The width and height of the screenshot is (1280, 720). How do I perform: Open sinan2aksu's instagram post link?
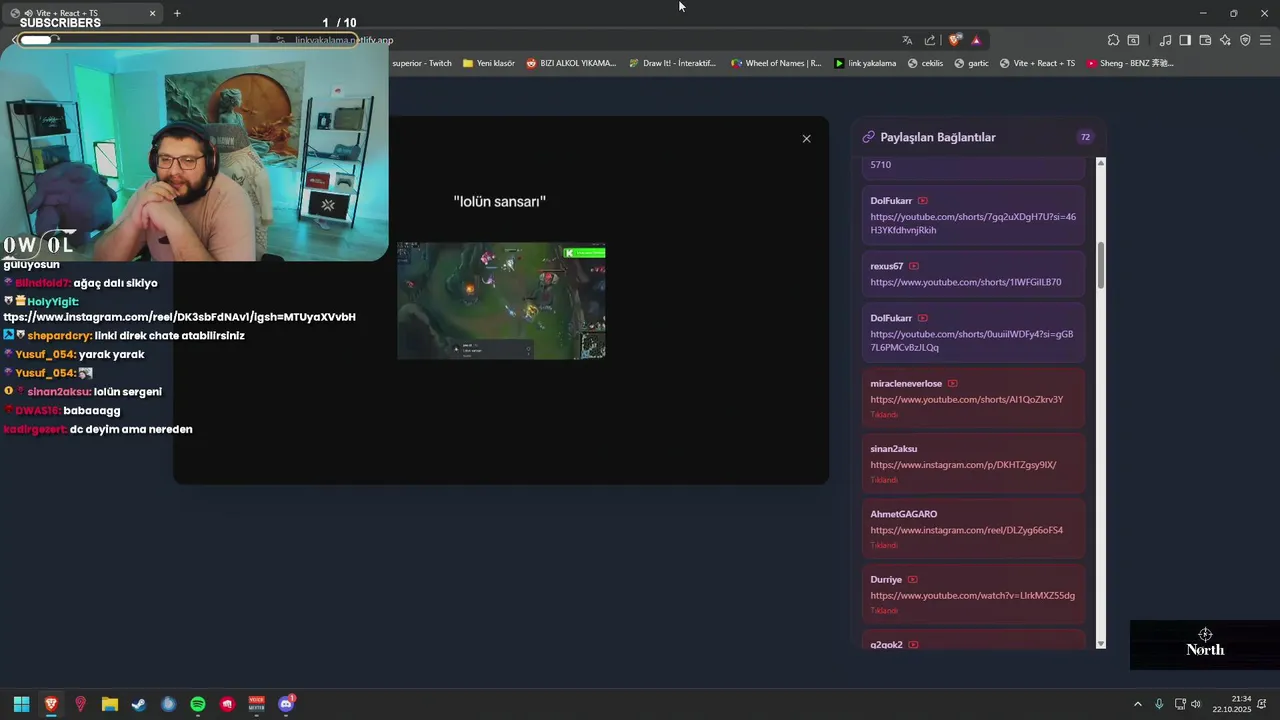tap(963, 465)
